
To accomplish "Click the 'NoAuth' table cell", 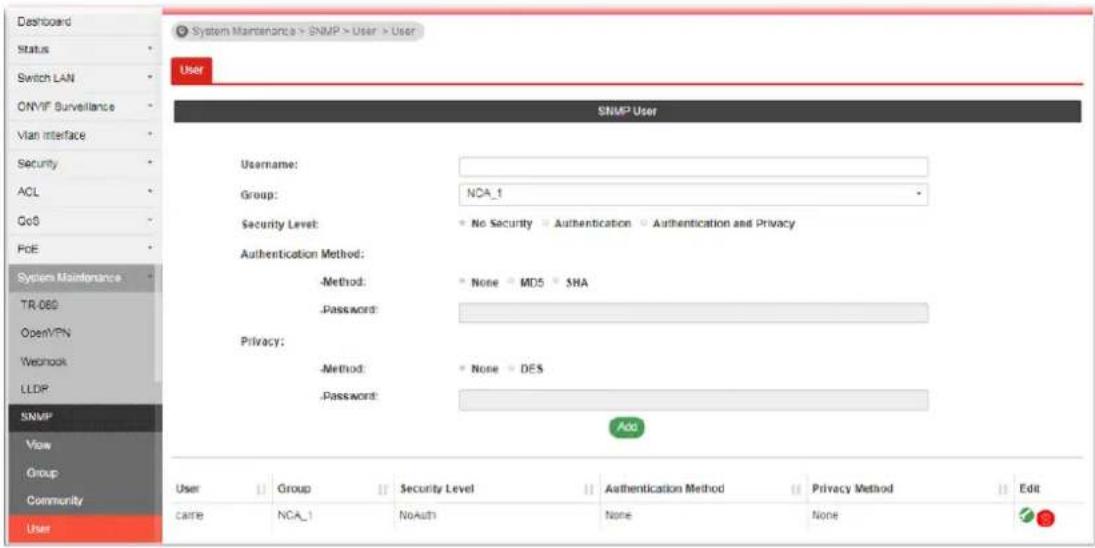I will pyautogui.click(x=418, y=516).
